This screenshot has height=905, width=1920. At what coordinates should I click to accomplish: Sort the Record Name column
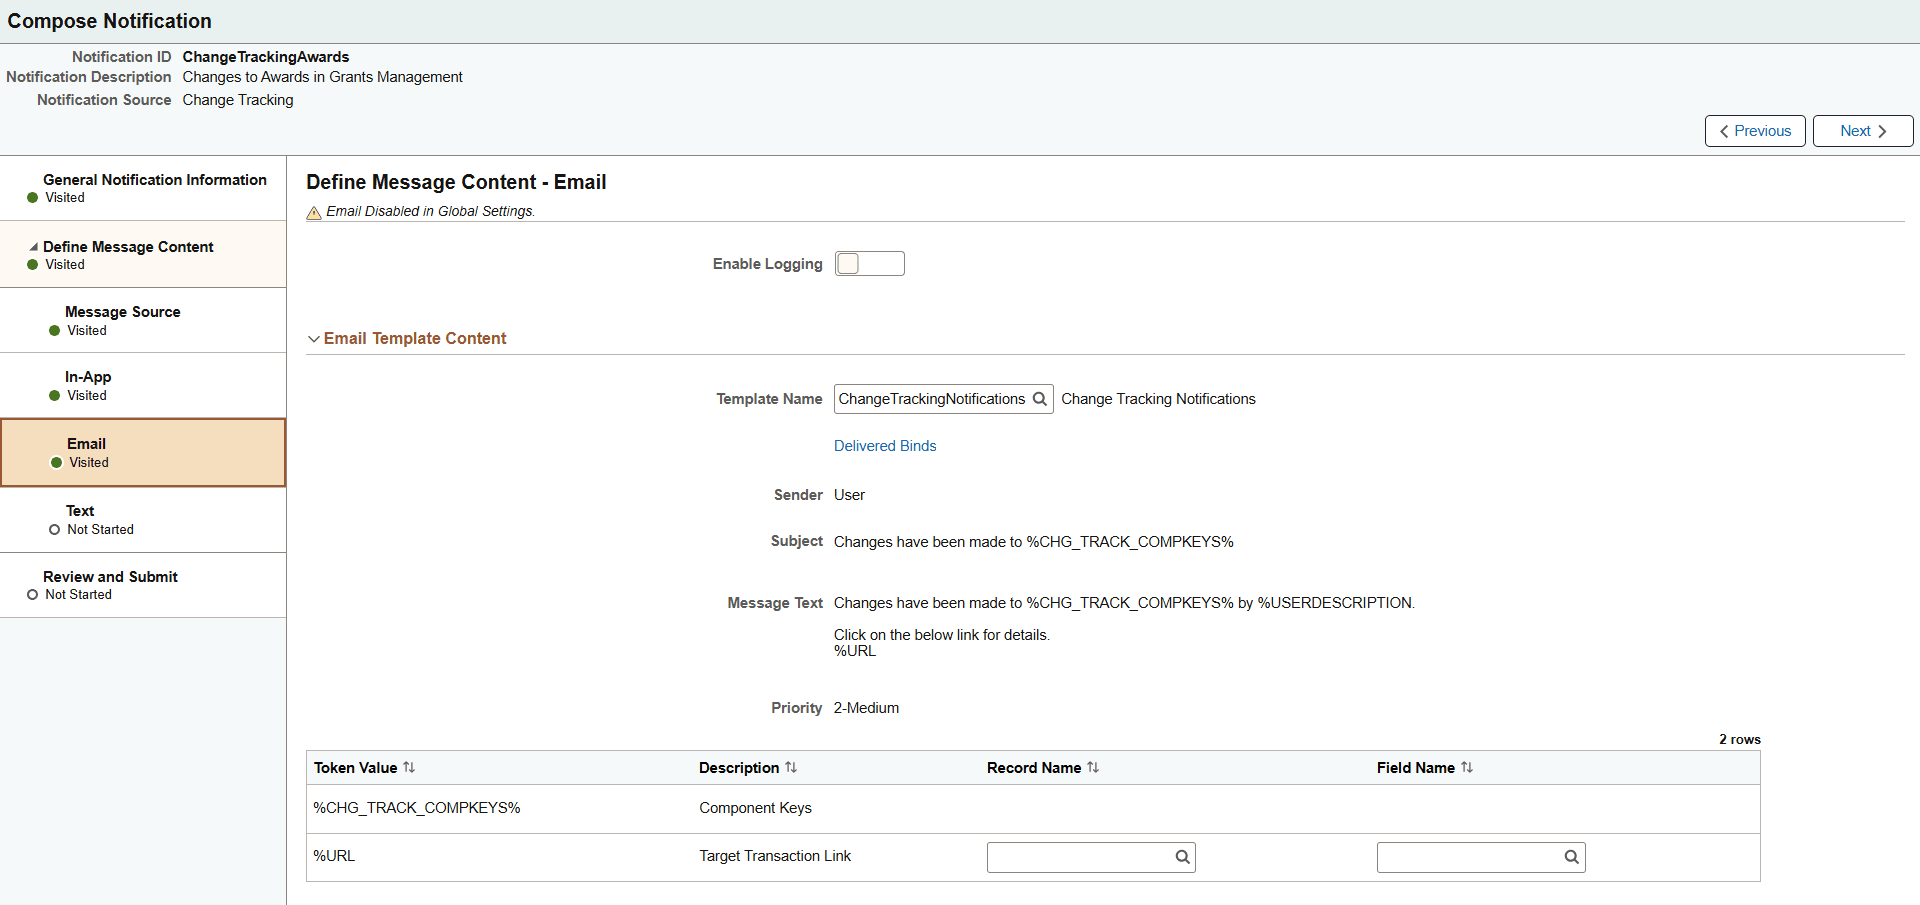(x=1095, y=767)
